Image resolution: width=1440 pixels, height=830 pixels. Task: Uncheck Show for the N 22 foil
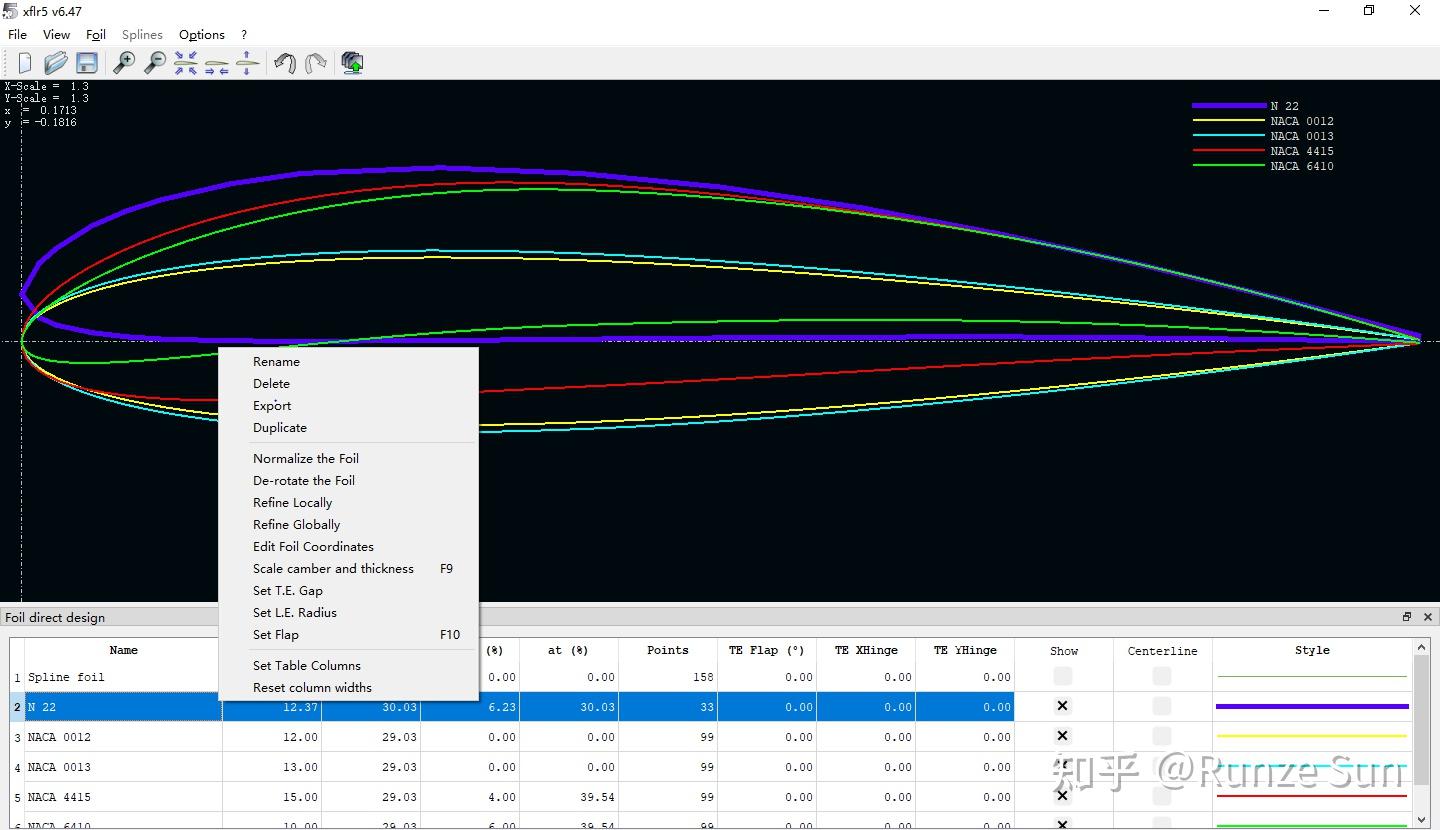pos(1063,706)
